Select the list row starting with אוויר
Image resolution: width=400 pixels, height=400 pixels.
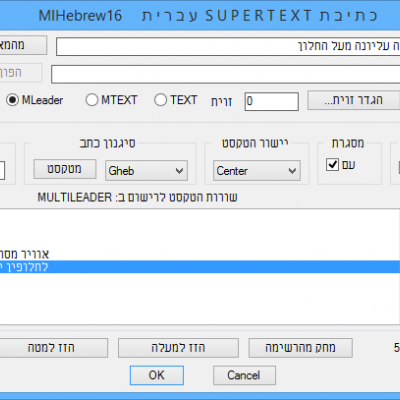(x=200, y=255)
